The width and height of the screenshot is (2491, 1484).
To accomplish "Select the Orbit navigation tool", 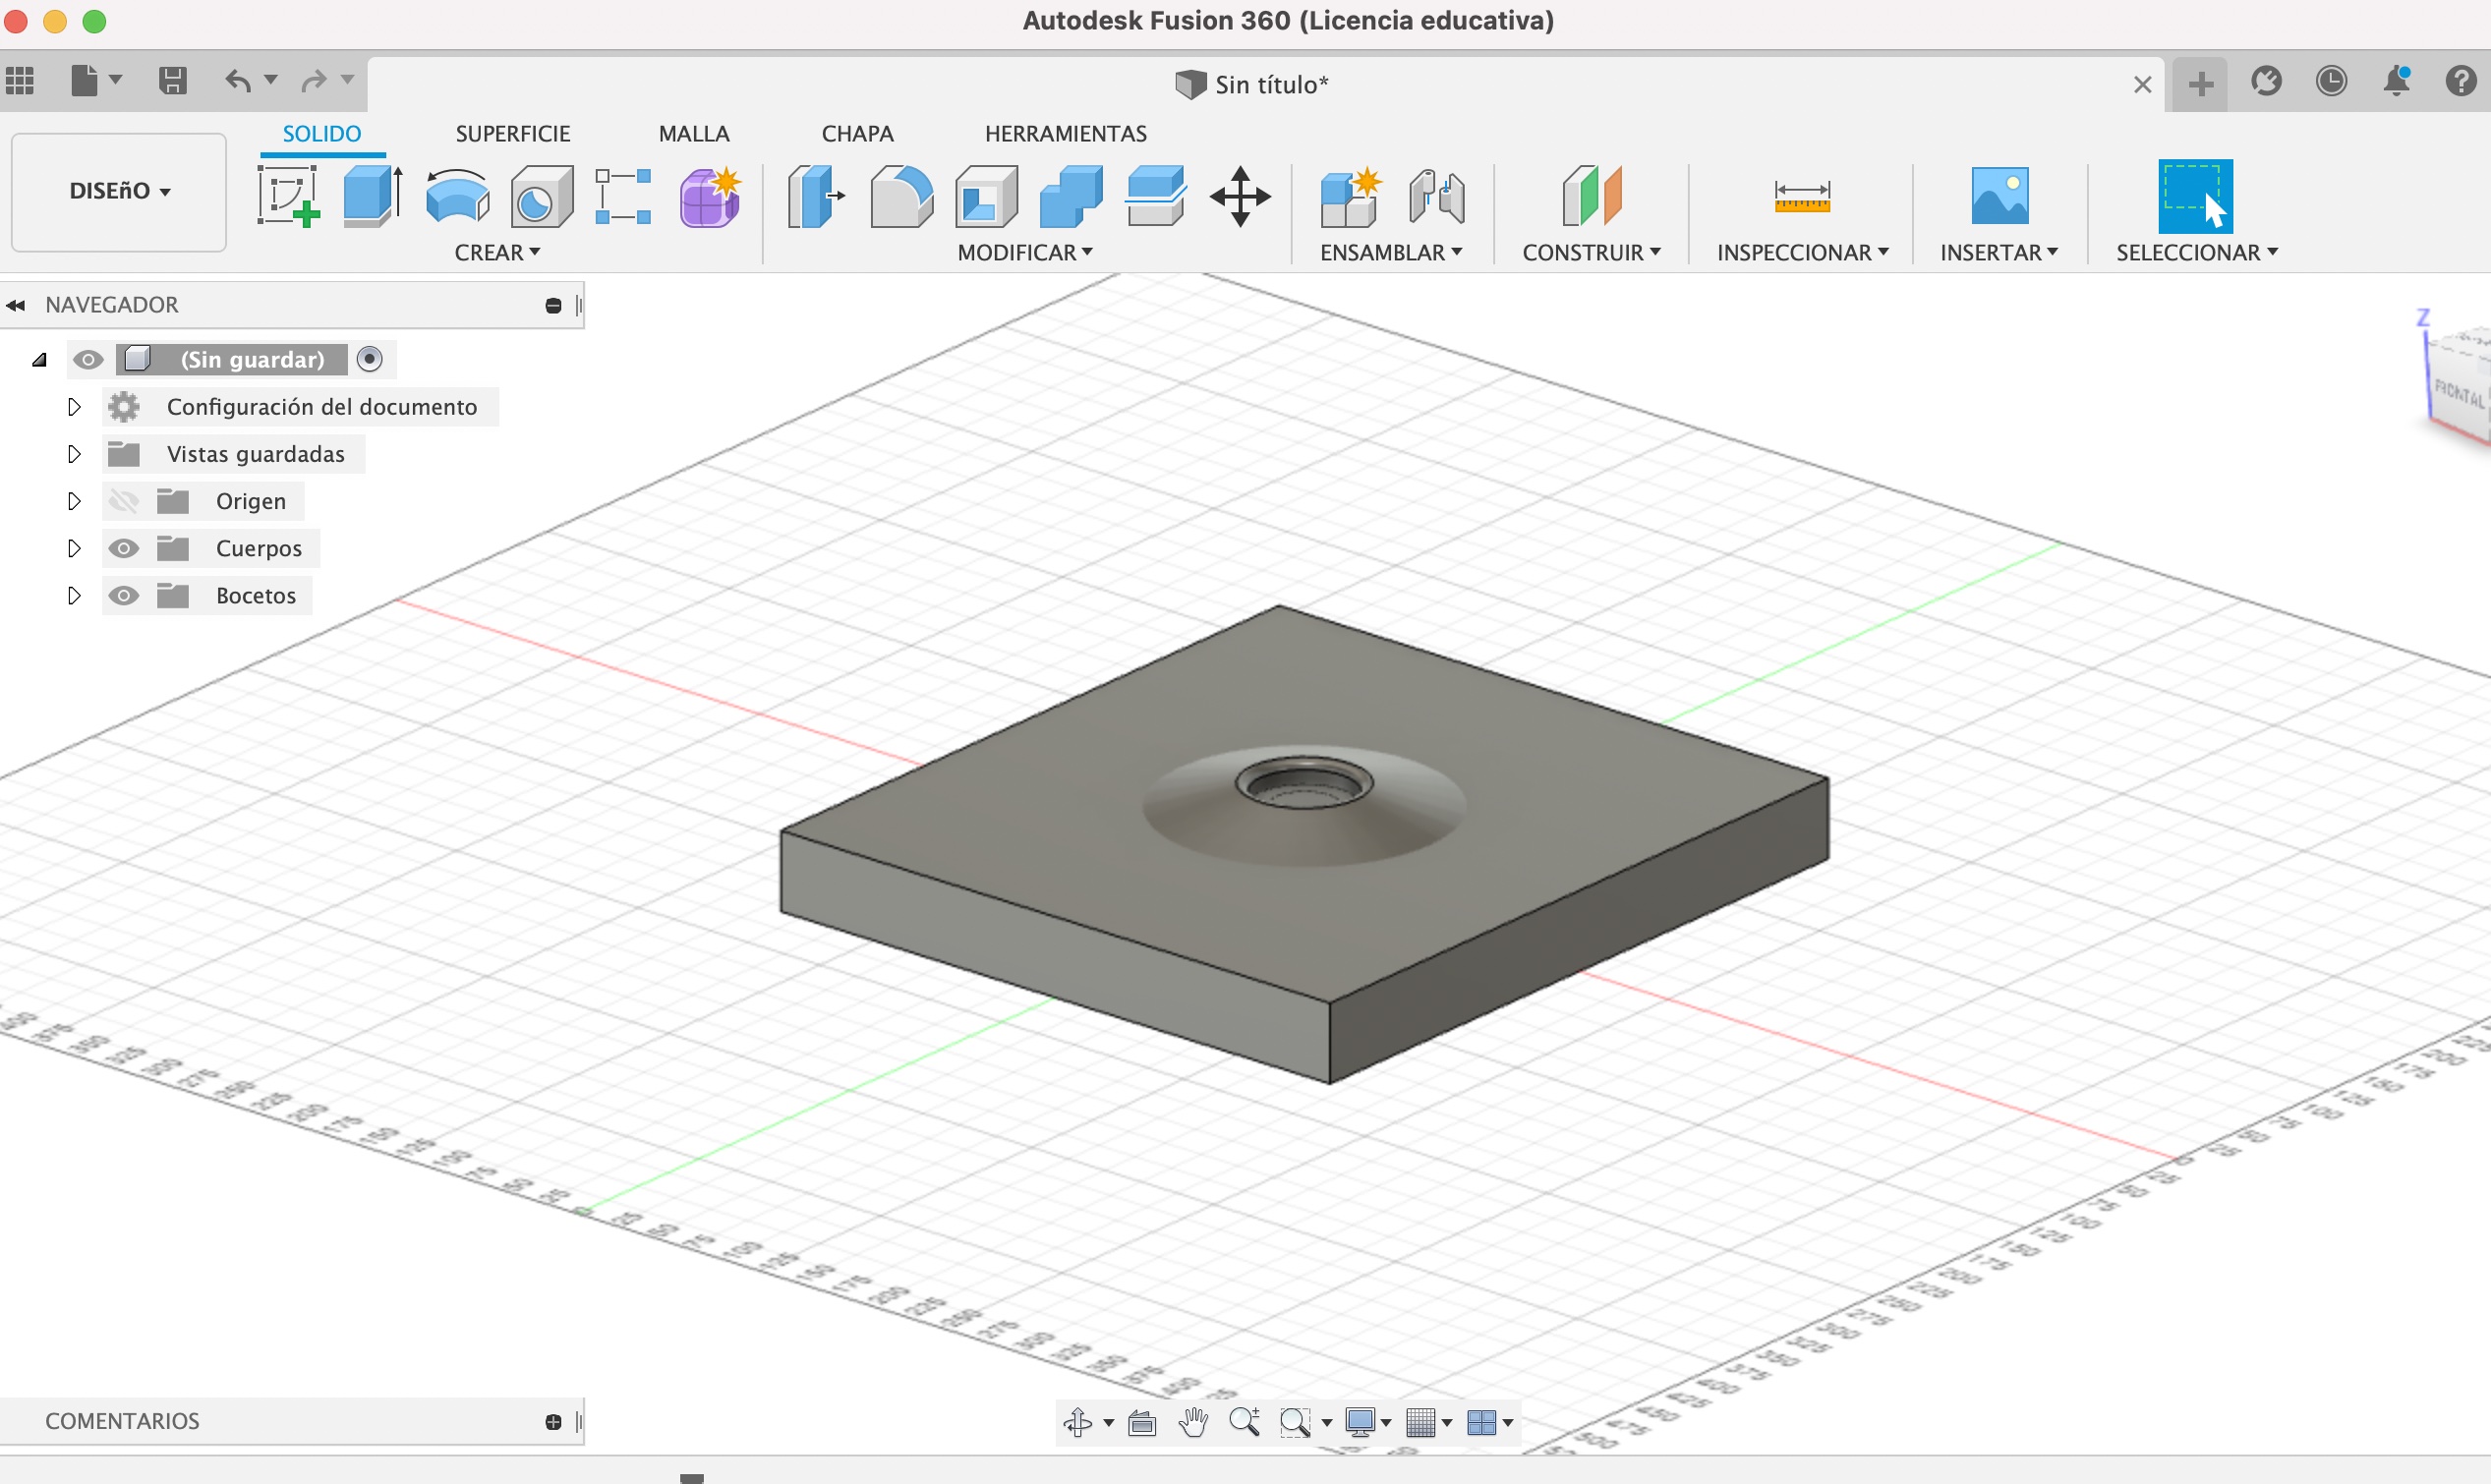I will pyautogui.click(x=1078, y=1422).
